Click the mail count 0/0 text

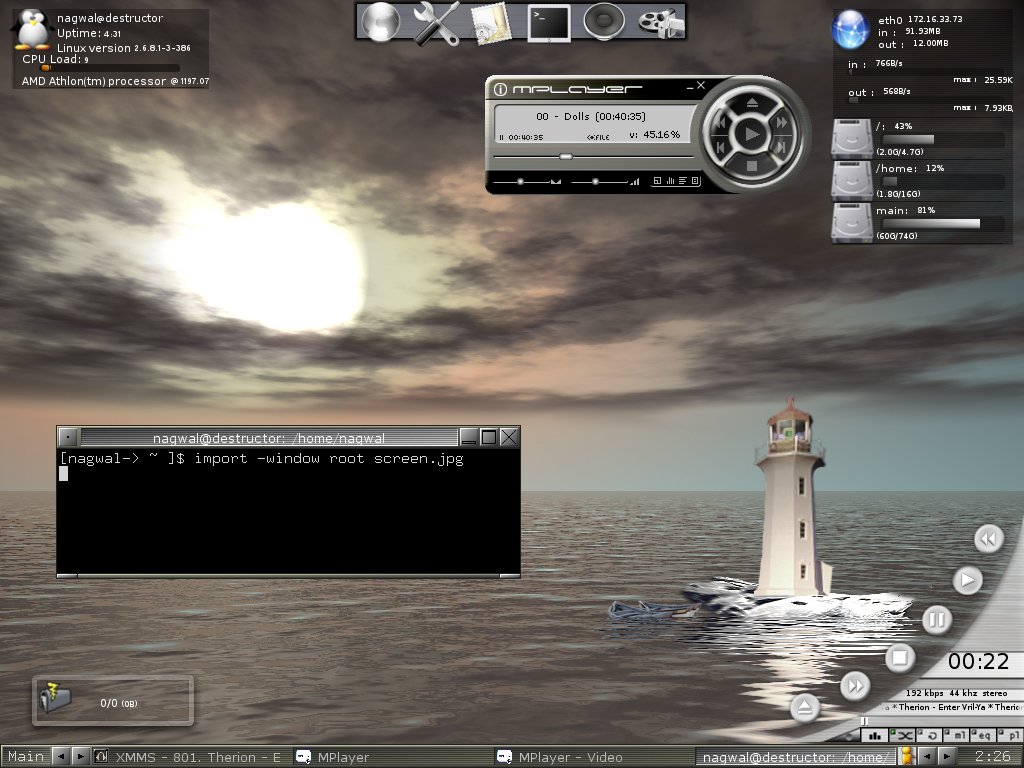pos(118,703)
